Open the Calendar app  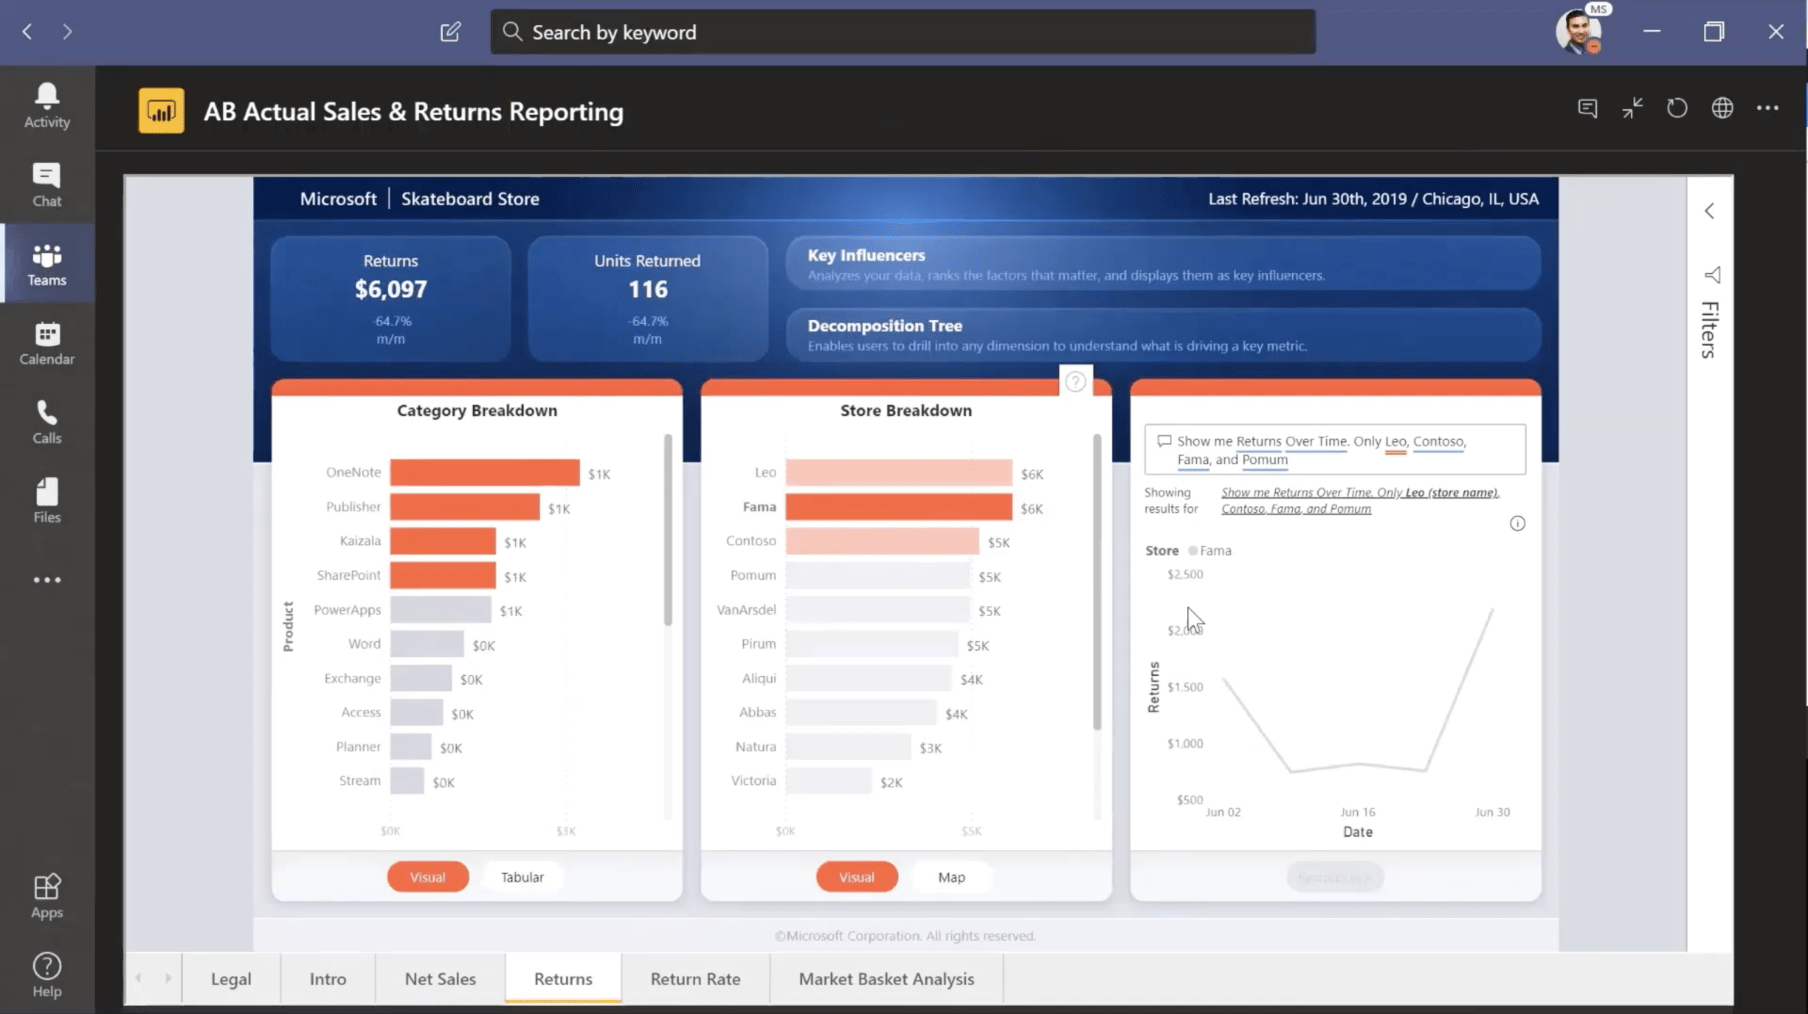point(47,343)
